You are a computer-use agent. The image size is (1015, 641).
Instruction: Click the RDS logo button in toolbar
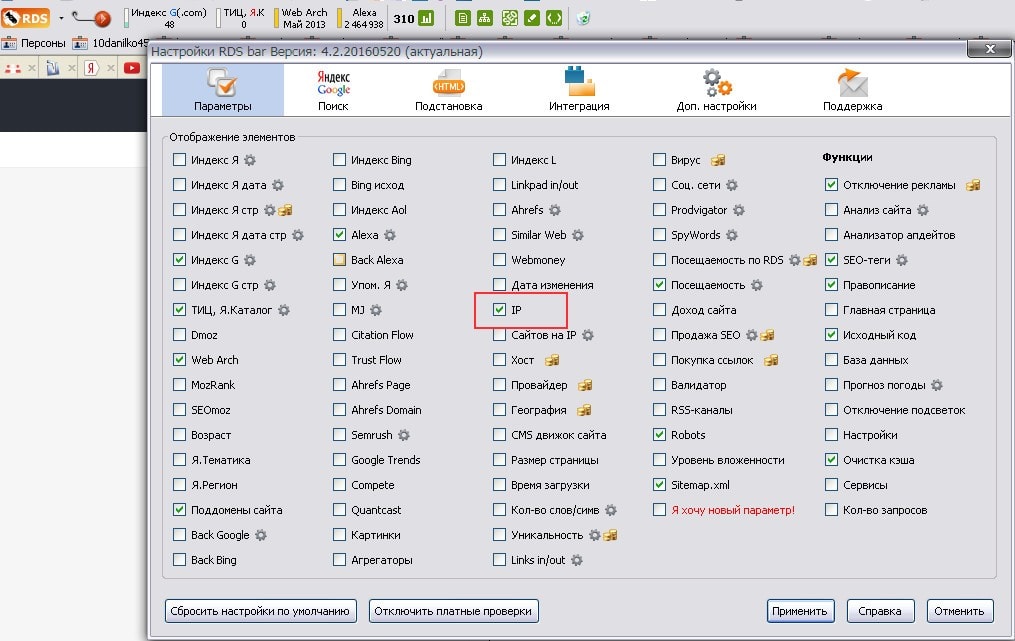(x=26, y=17)
